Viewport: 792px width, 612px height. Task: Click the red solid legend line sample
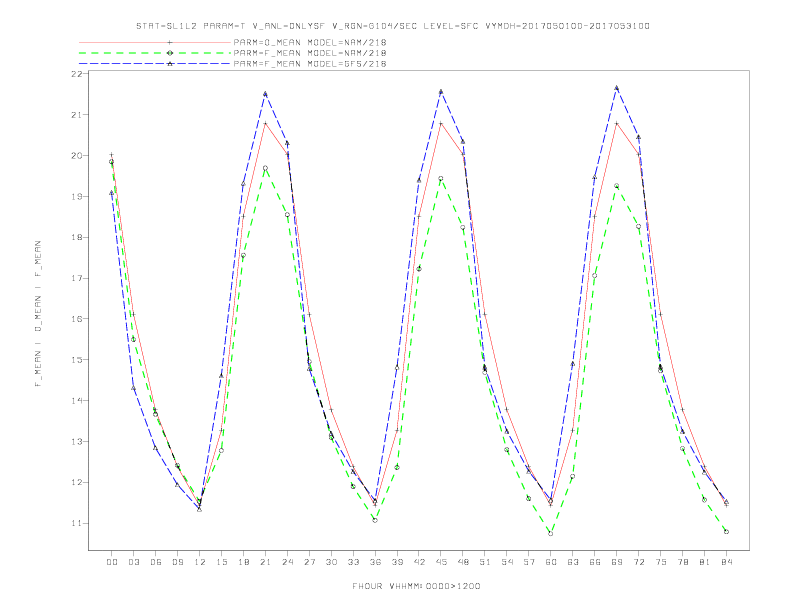tap(155, 42)
